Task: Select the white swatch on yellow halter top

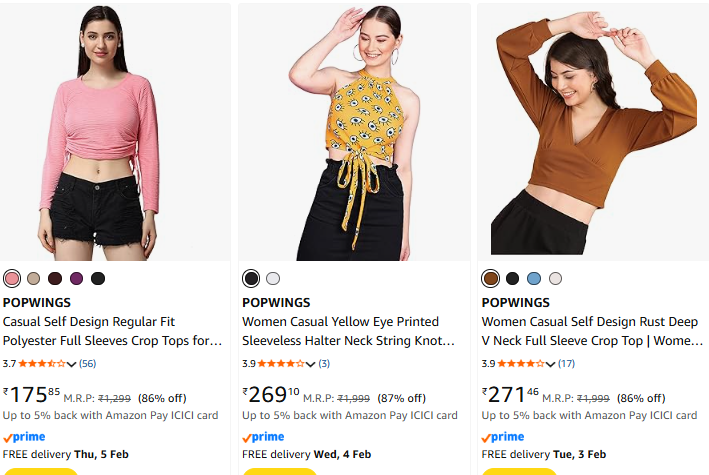Action: point(273,278)
